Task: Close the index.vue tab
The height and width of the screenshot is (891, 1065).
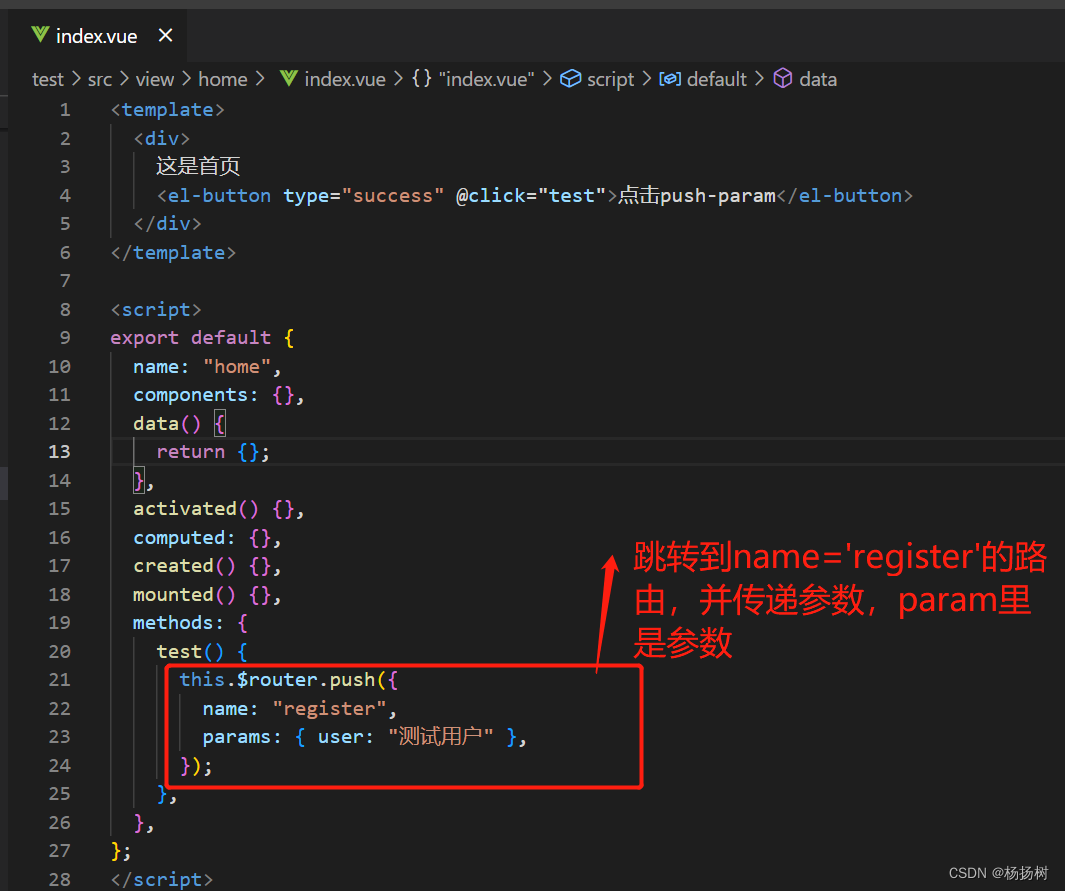Action: 165,35
